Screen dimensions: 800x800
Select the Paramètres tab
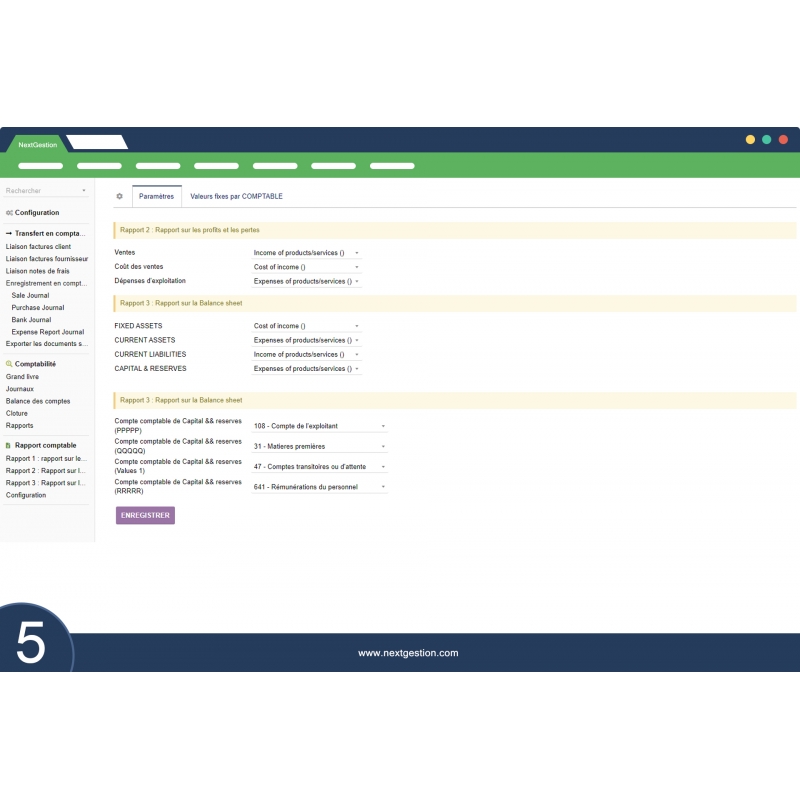tap(156, 197)
